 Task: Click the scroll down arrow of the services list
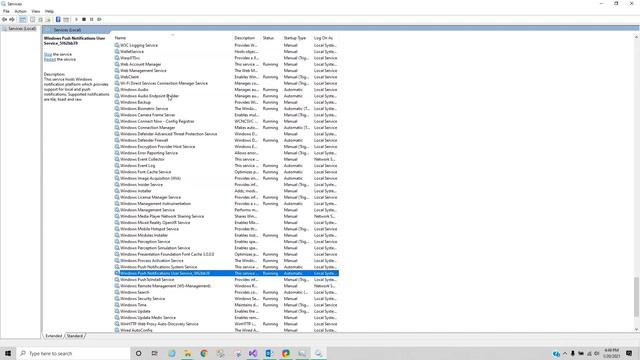(x=636, y=329)
